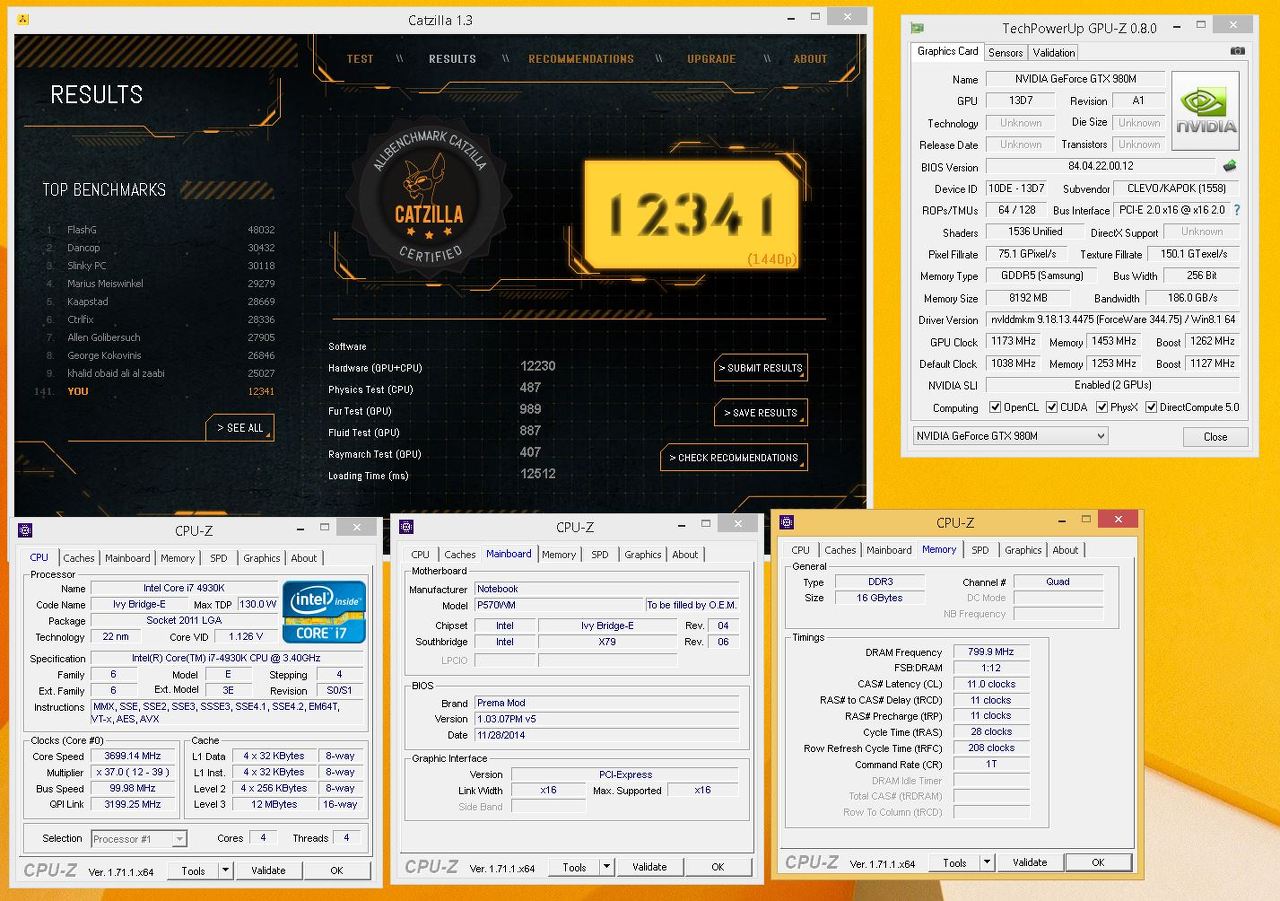Image resolution: width=1280 pixels, height=901 pixels.
Task: Click SEE ALL under Top Benchmarks
Action: pos(240,428)
